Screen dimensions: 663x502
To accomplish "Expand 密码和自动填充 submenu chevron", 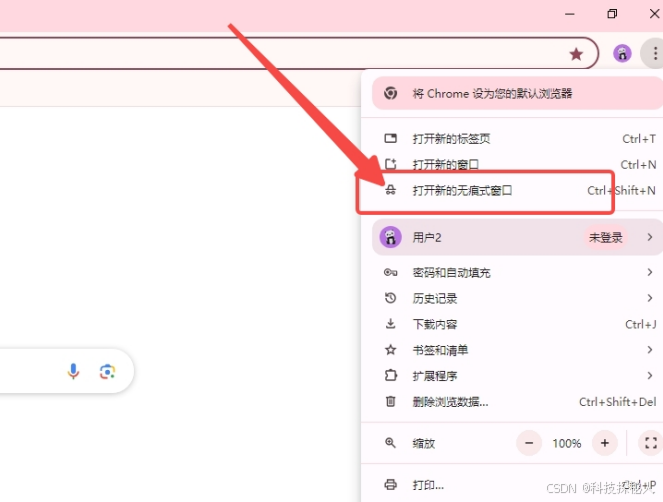I will [650, 272].
